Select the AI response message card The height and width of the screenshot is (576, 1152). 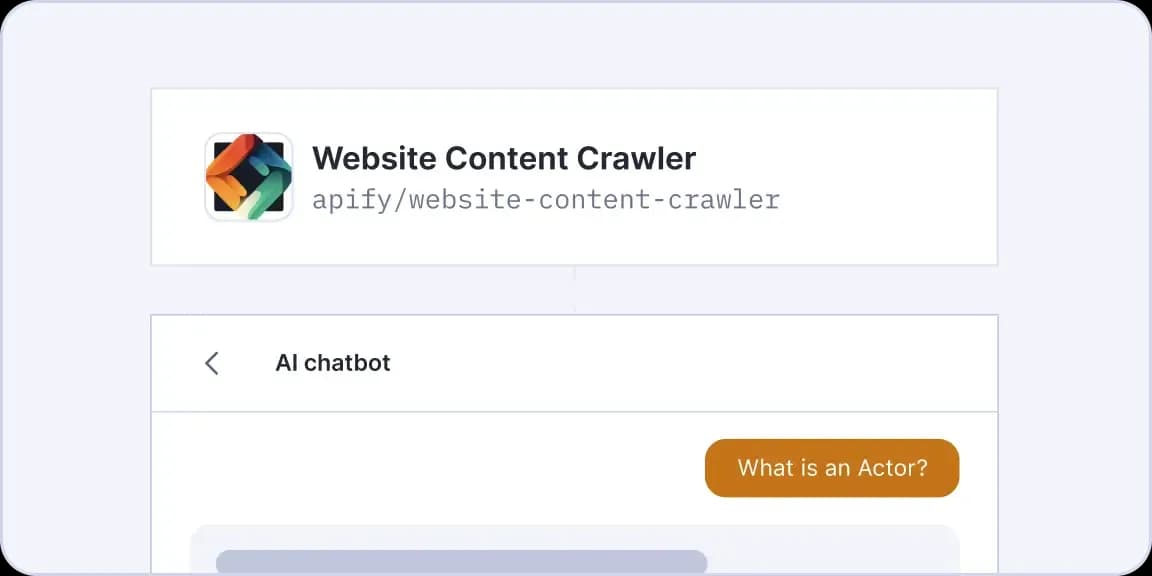pyautogui.click(x=575, y=550)
